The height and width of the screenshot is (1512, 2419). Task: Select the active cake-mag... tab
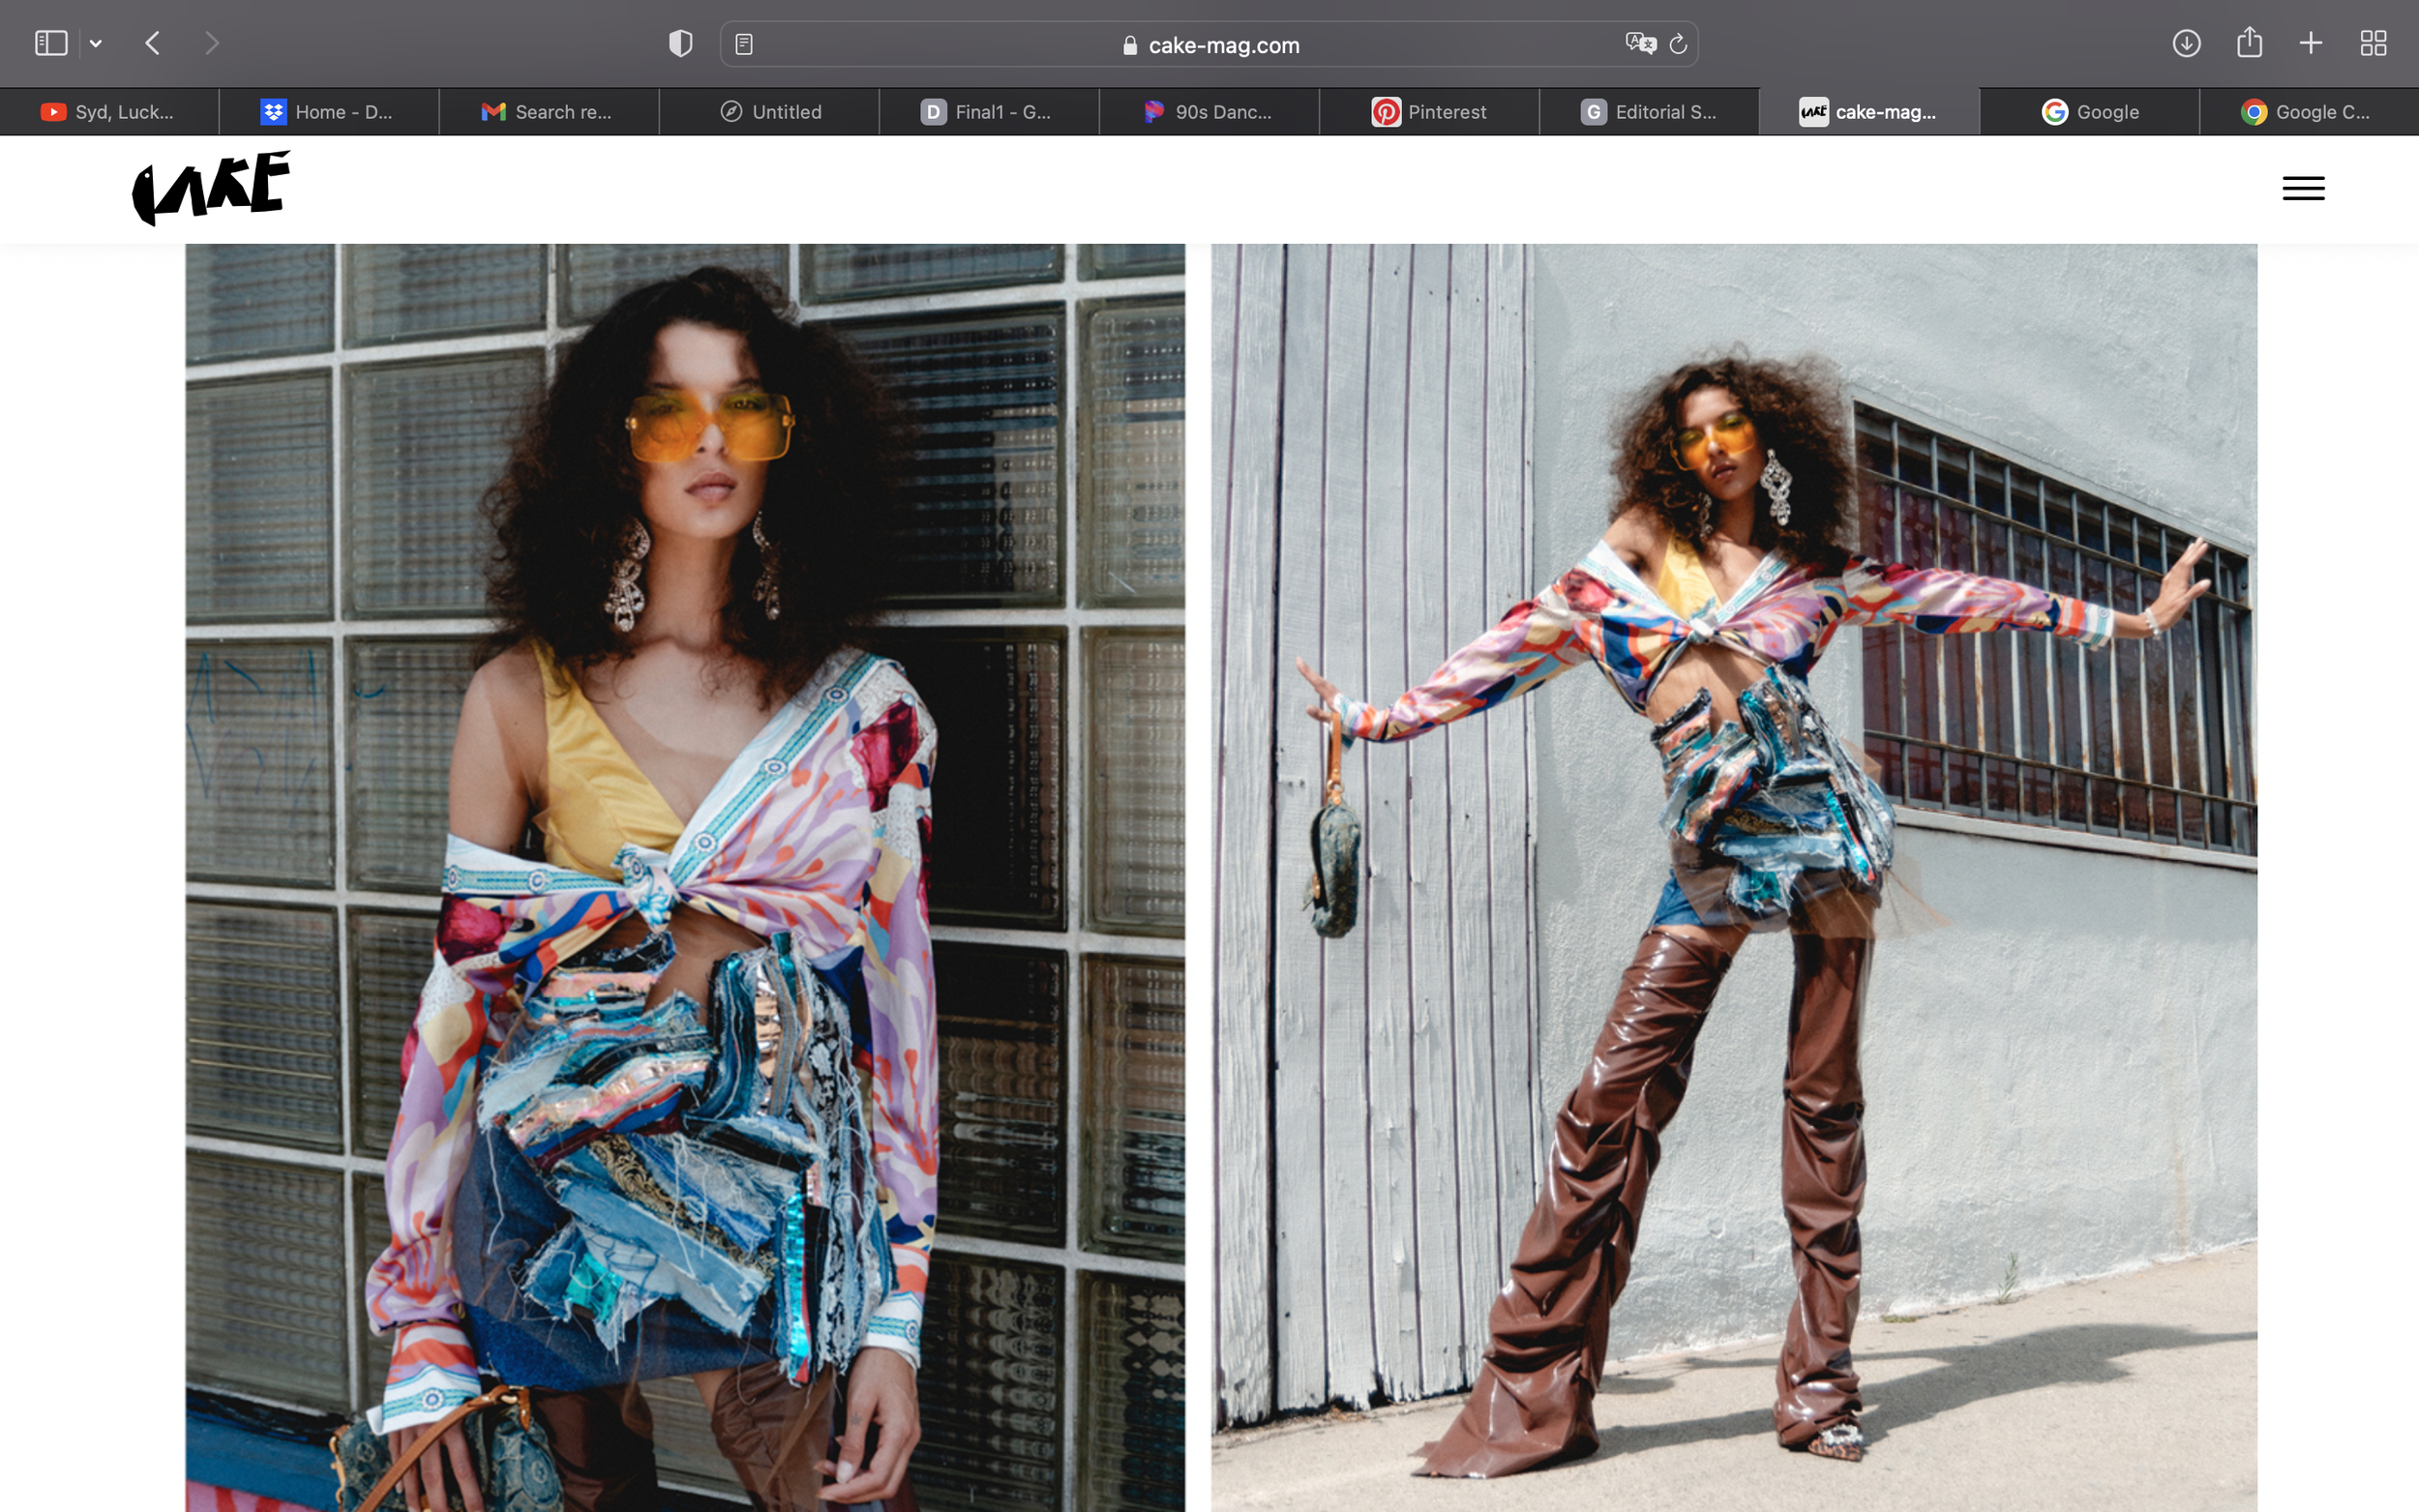1869,112
